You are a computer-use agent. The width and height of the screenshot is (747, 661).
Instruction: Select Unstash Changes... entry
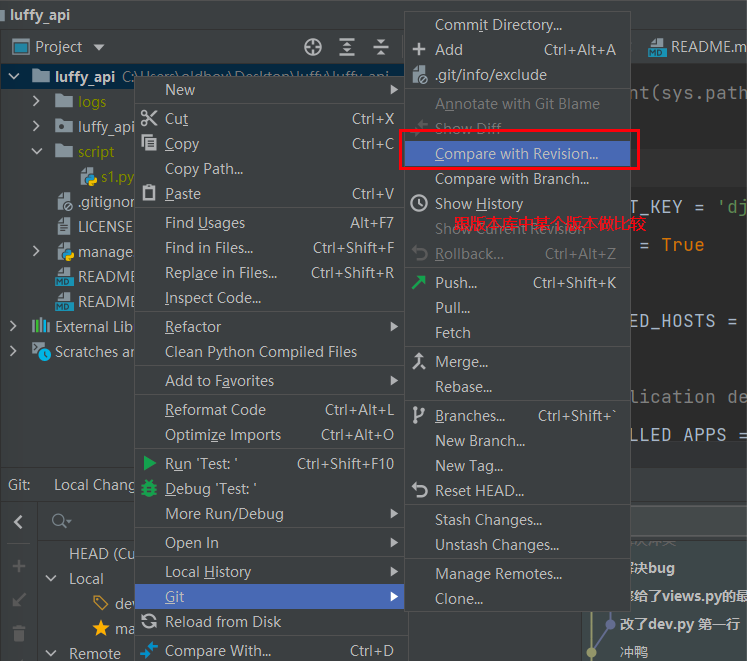click(517, 545)
